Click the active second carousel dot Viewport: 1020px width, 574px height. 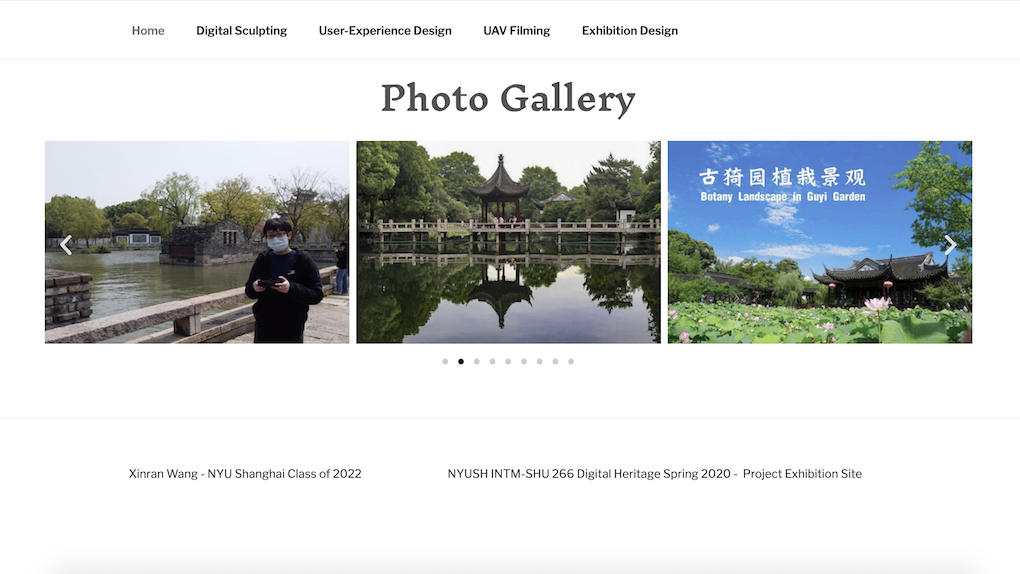[x=461, y=362]
